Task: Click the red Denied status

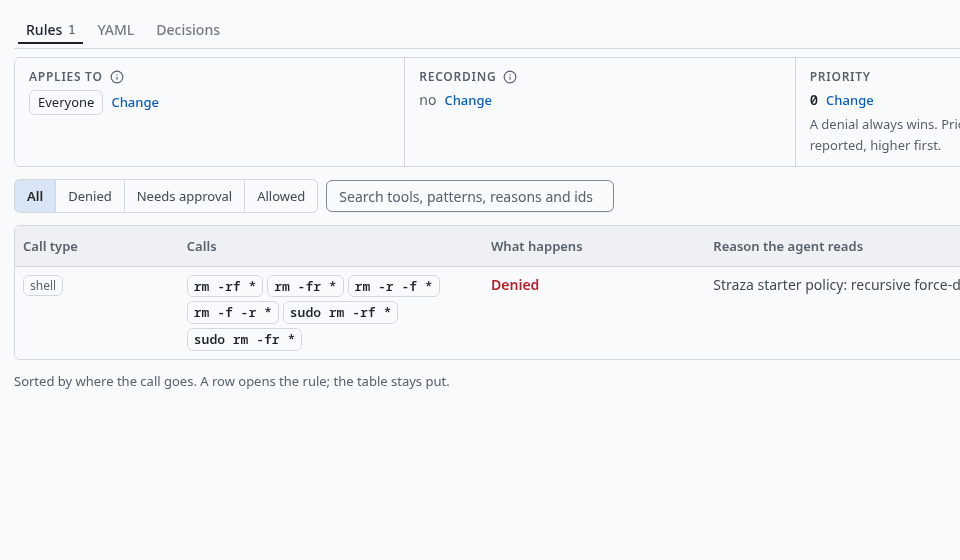Action: tap(515, 285)
